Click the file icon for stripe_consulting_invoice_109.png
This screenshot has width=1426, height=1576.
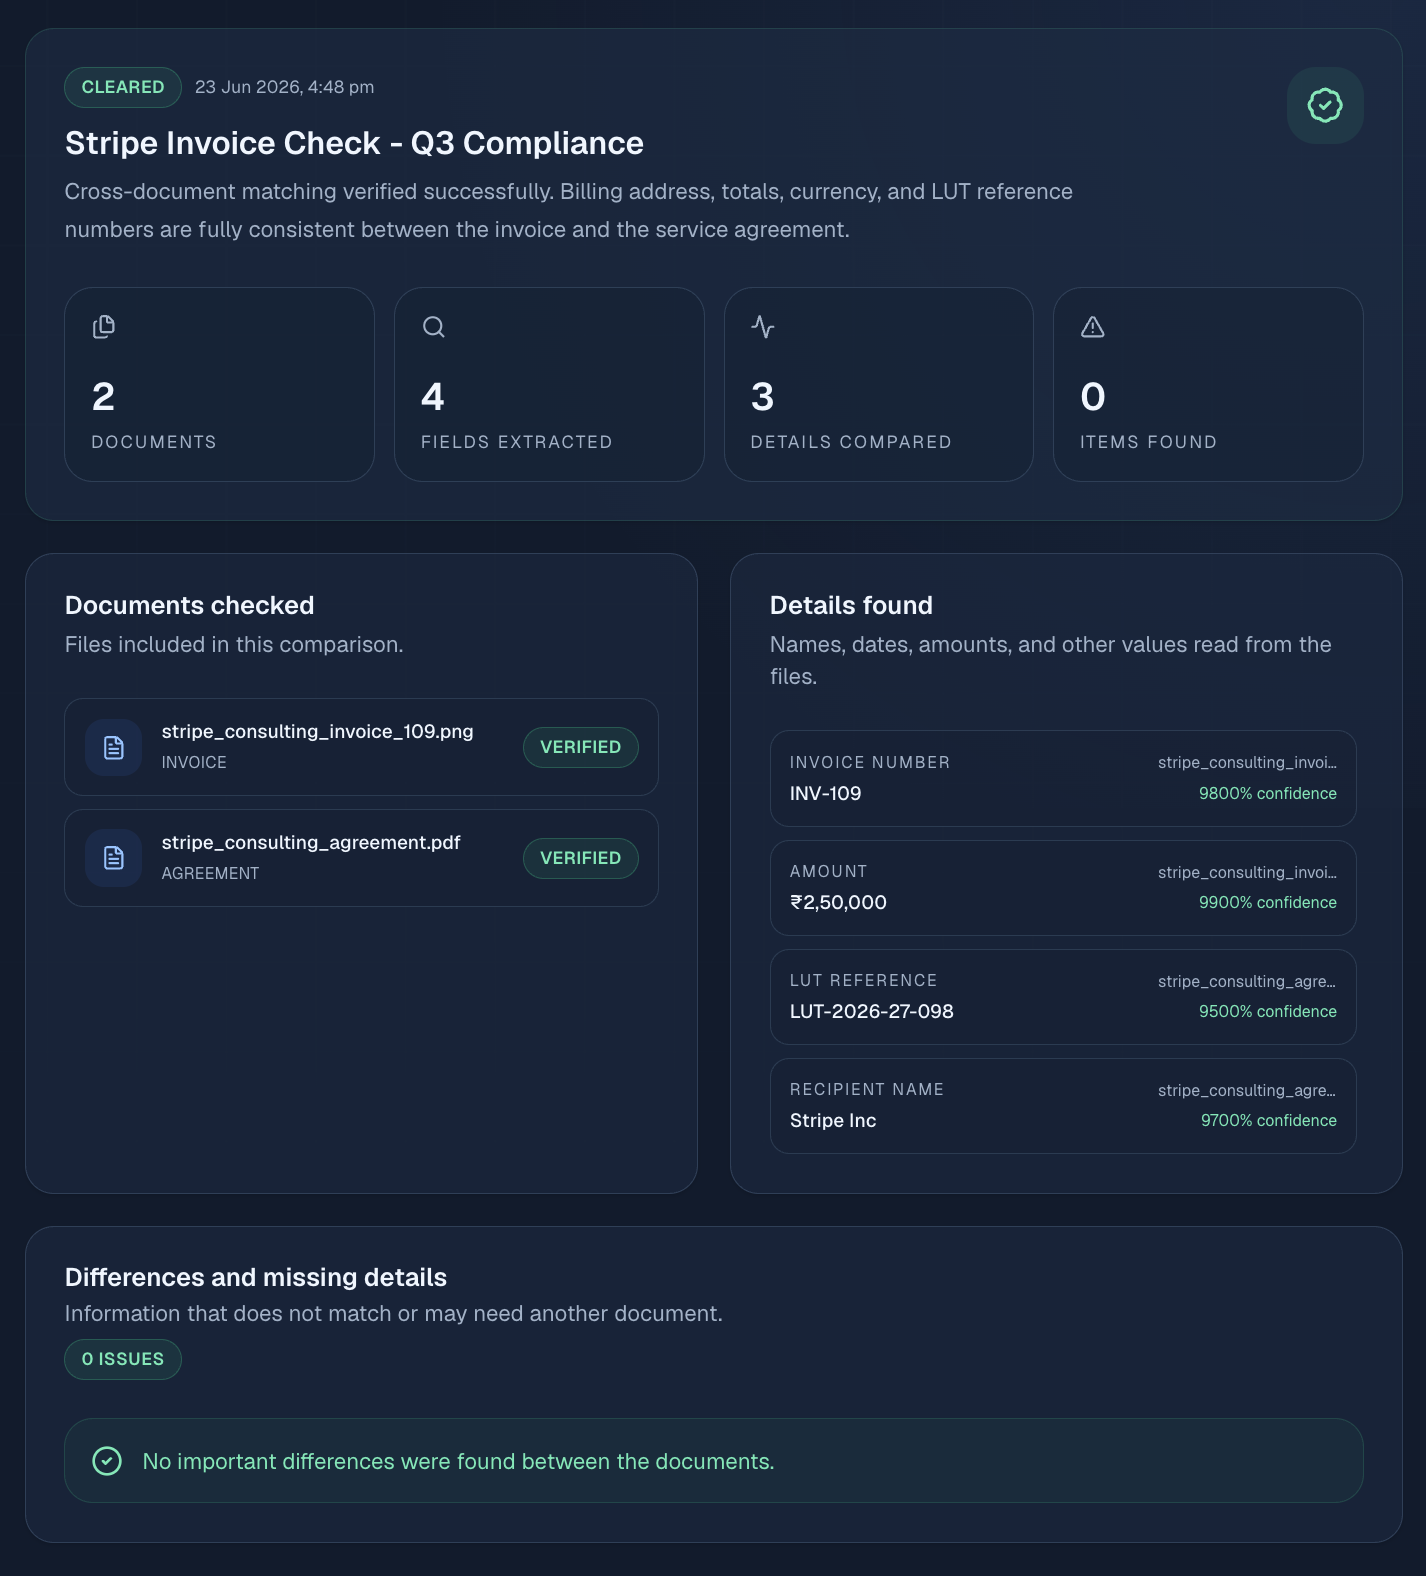tap(114, 747)
